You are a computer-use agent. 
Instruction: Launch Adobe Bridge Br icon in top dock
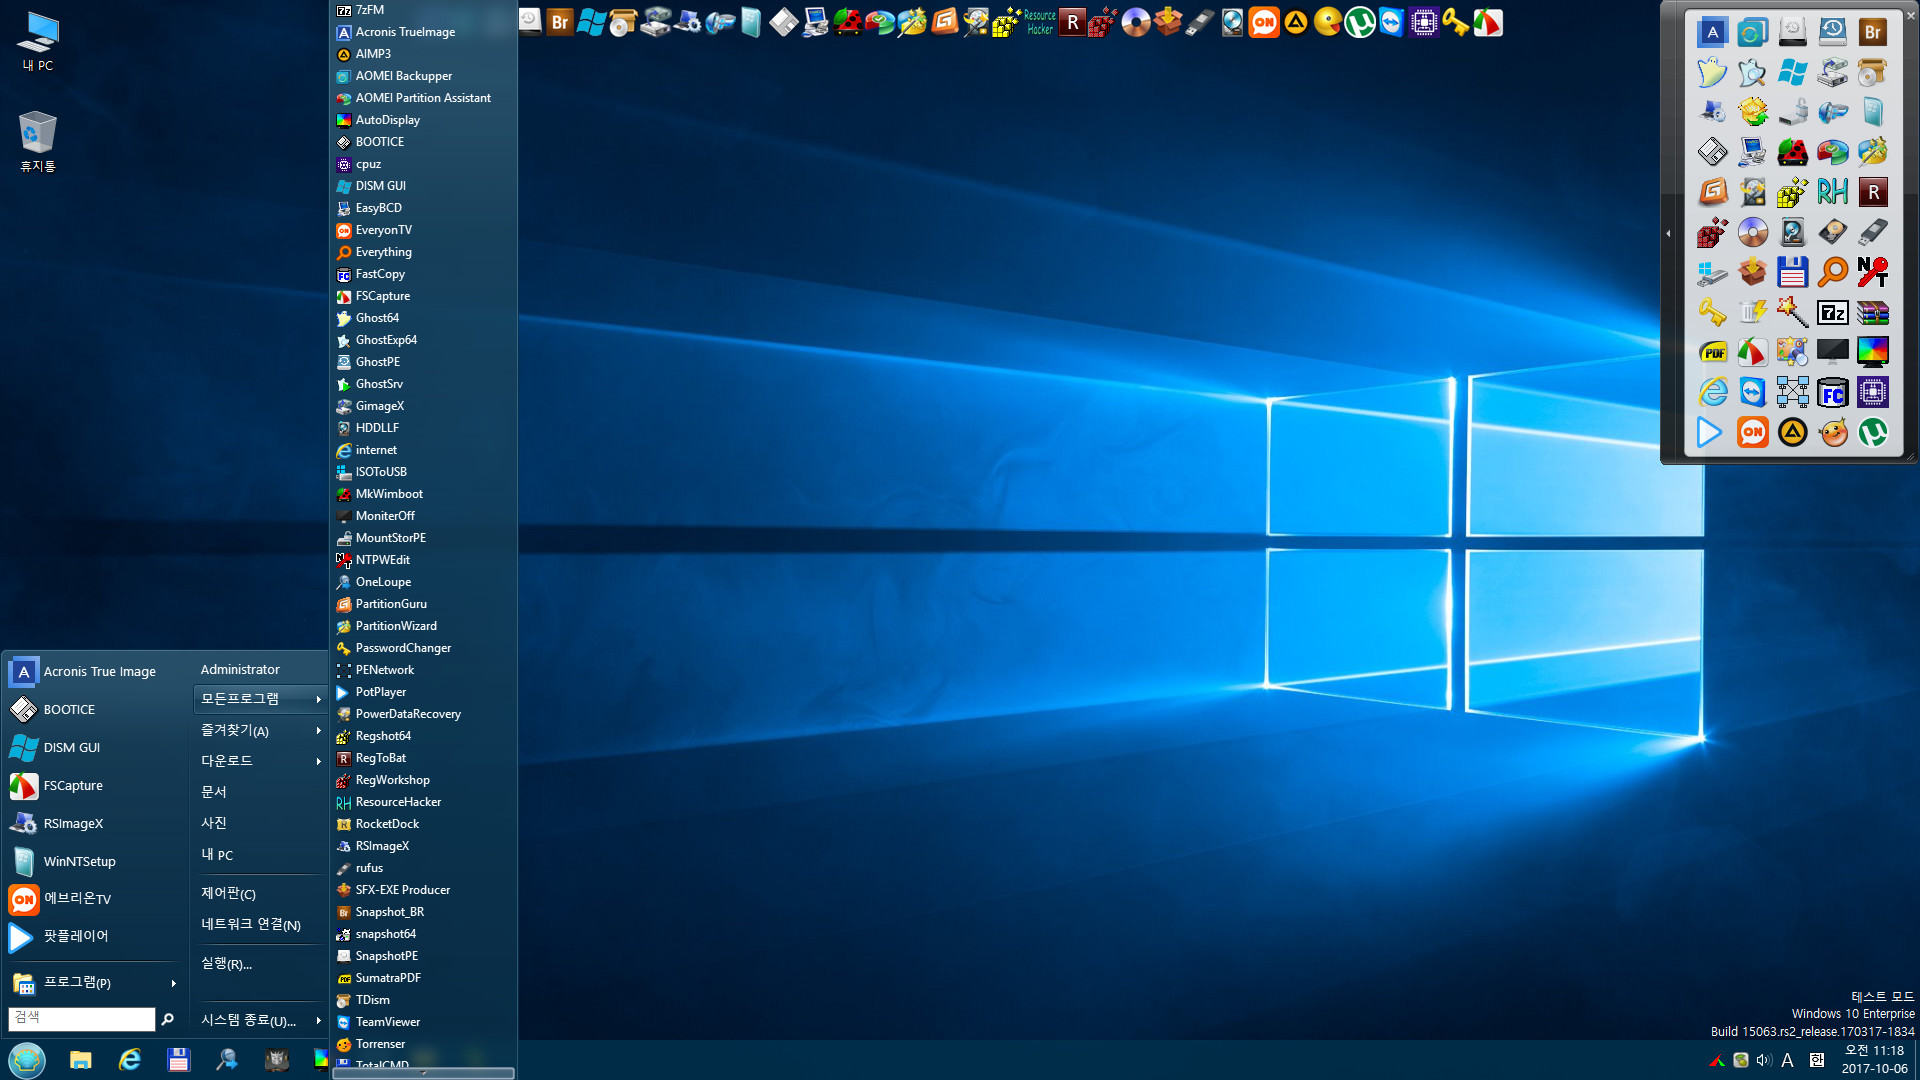(x=561, y=22)
